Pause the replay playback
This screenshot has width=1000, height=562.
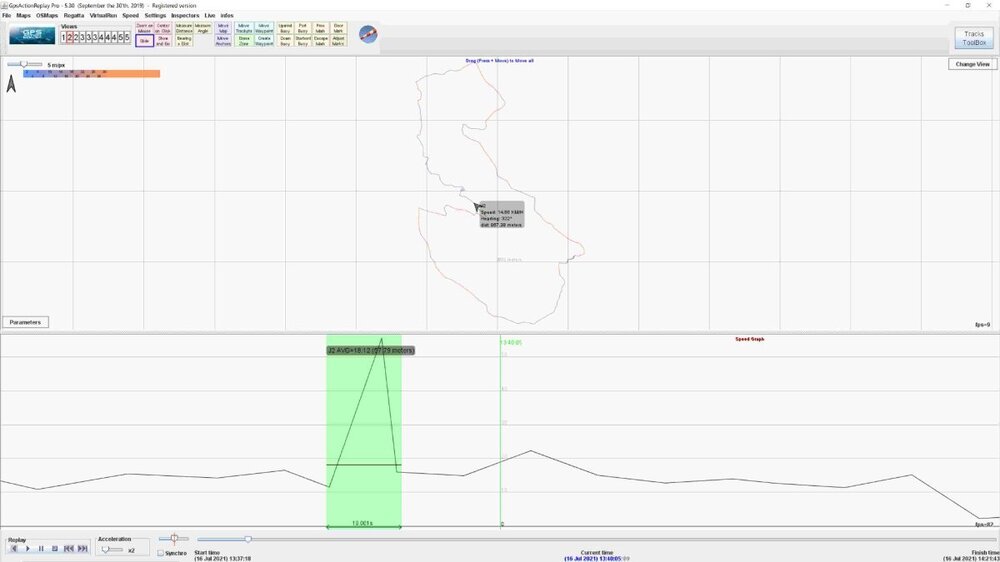click(x=41, y=549)
